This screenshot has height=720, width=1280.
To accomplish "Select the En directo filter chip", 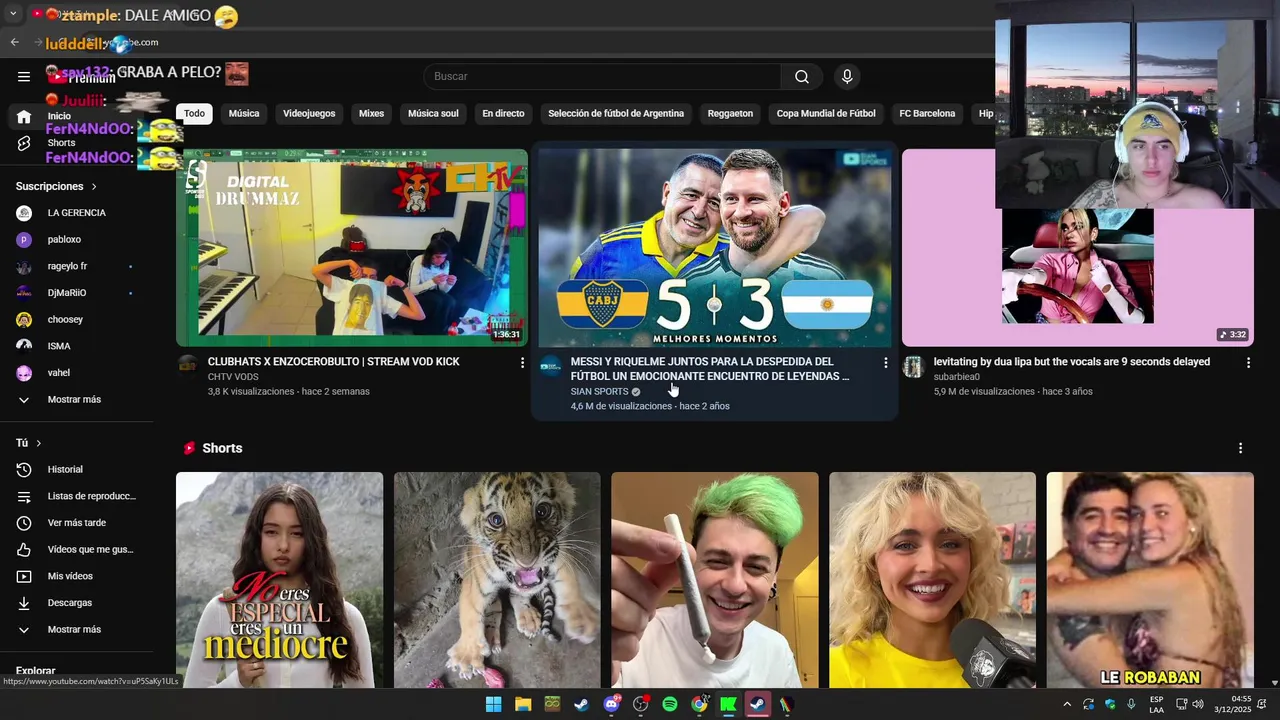I will tap(503, 114).
